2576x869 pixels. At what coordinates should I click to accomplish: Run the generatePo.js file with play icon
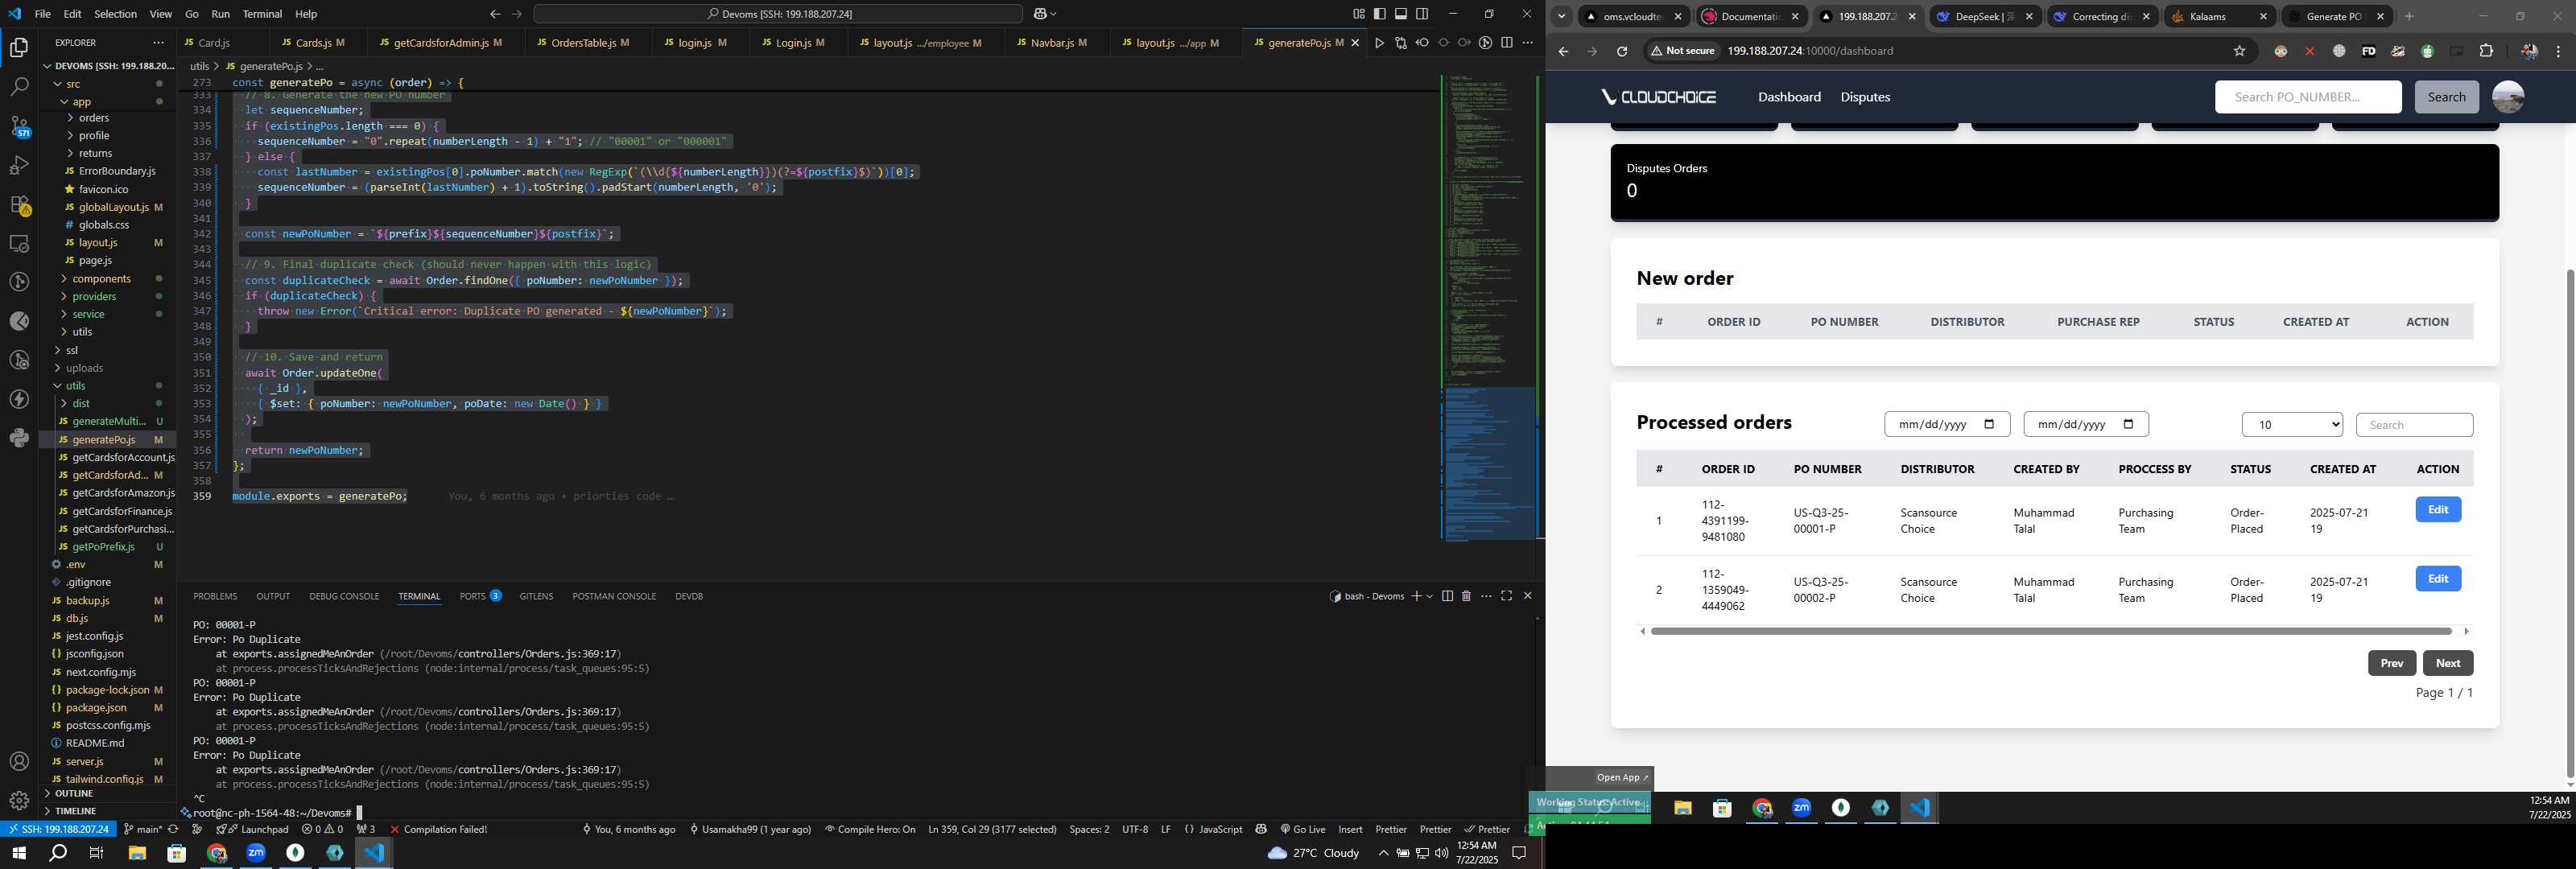click(x=1379, y=43)
